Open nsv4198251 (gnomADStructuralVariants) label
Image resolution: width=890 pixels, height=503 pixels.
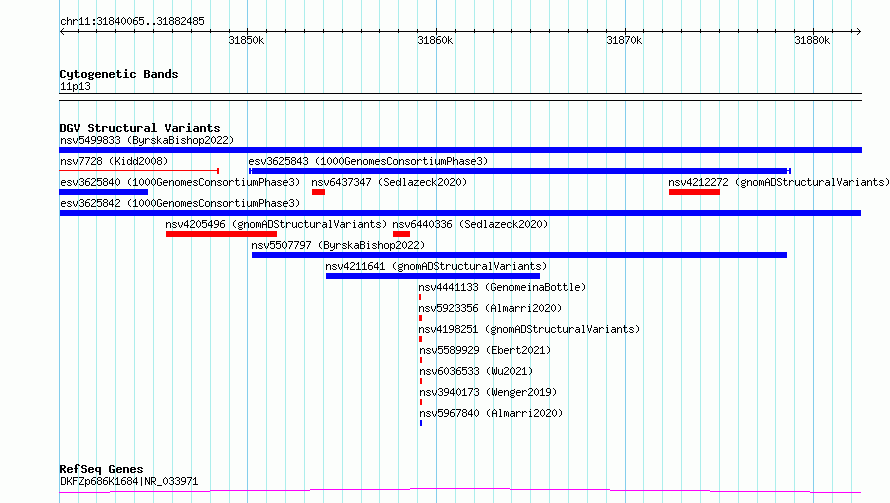529,329
